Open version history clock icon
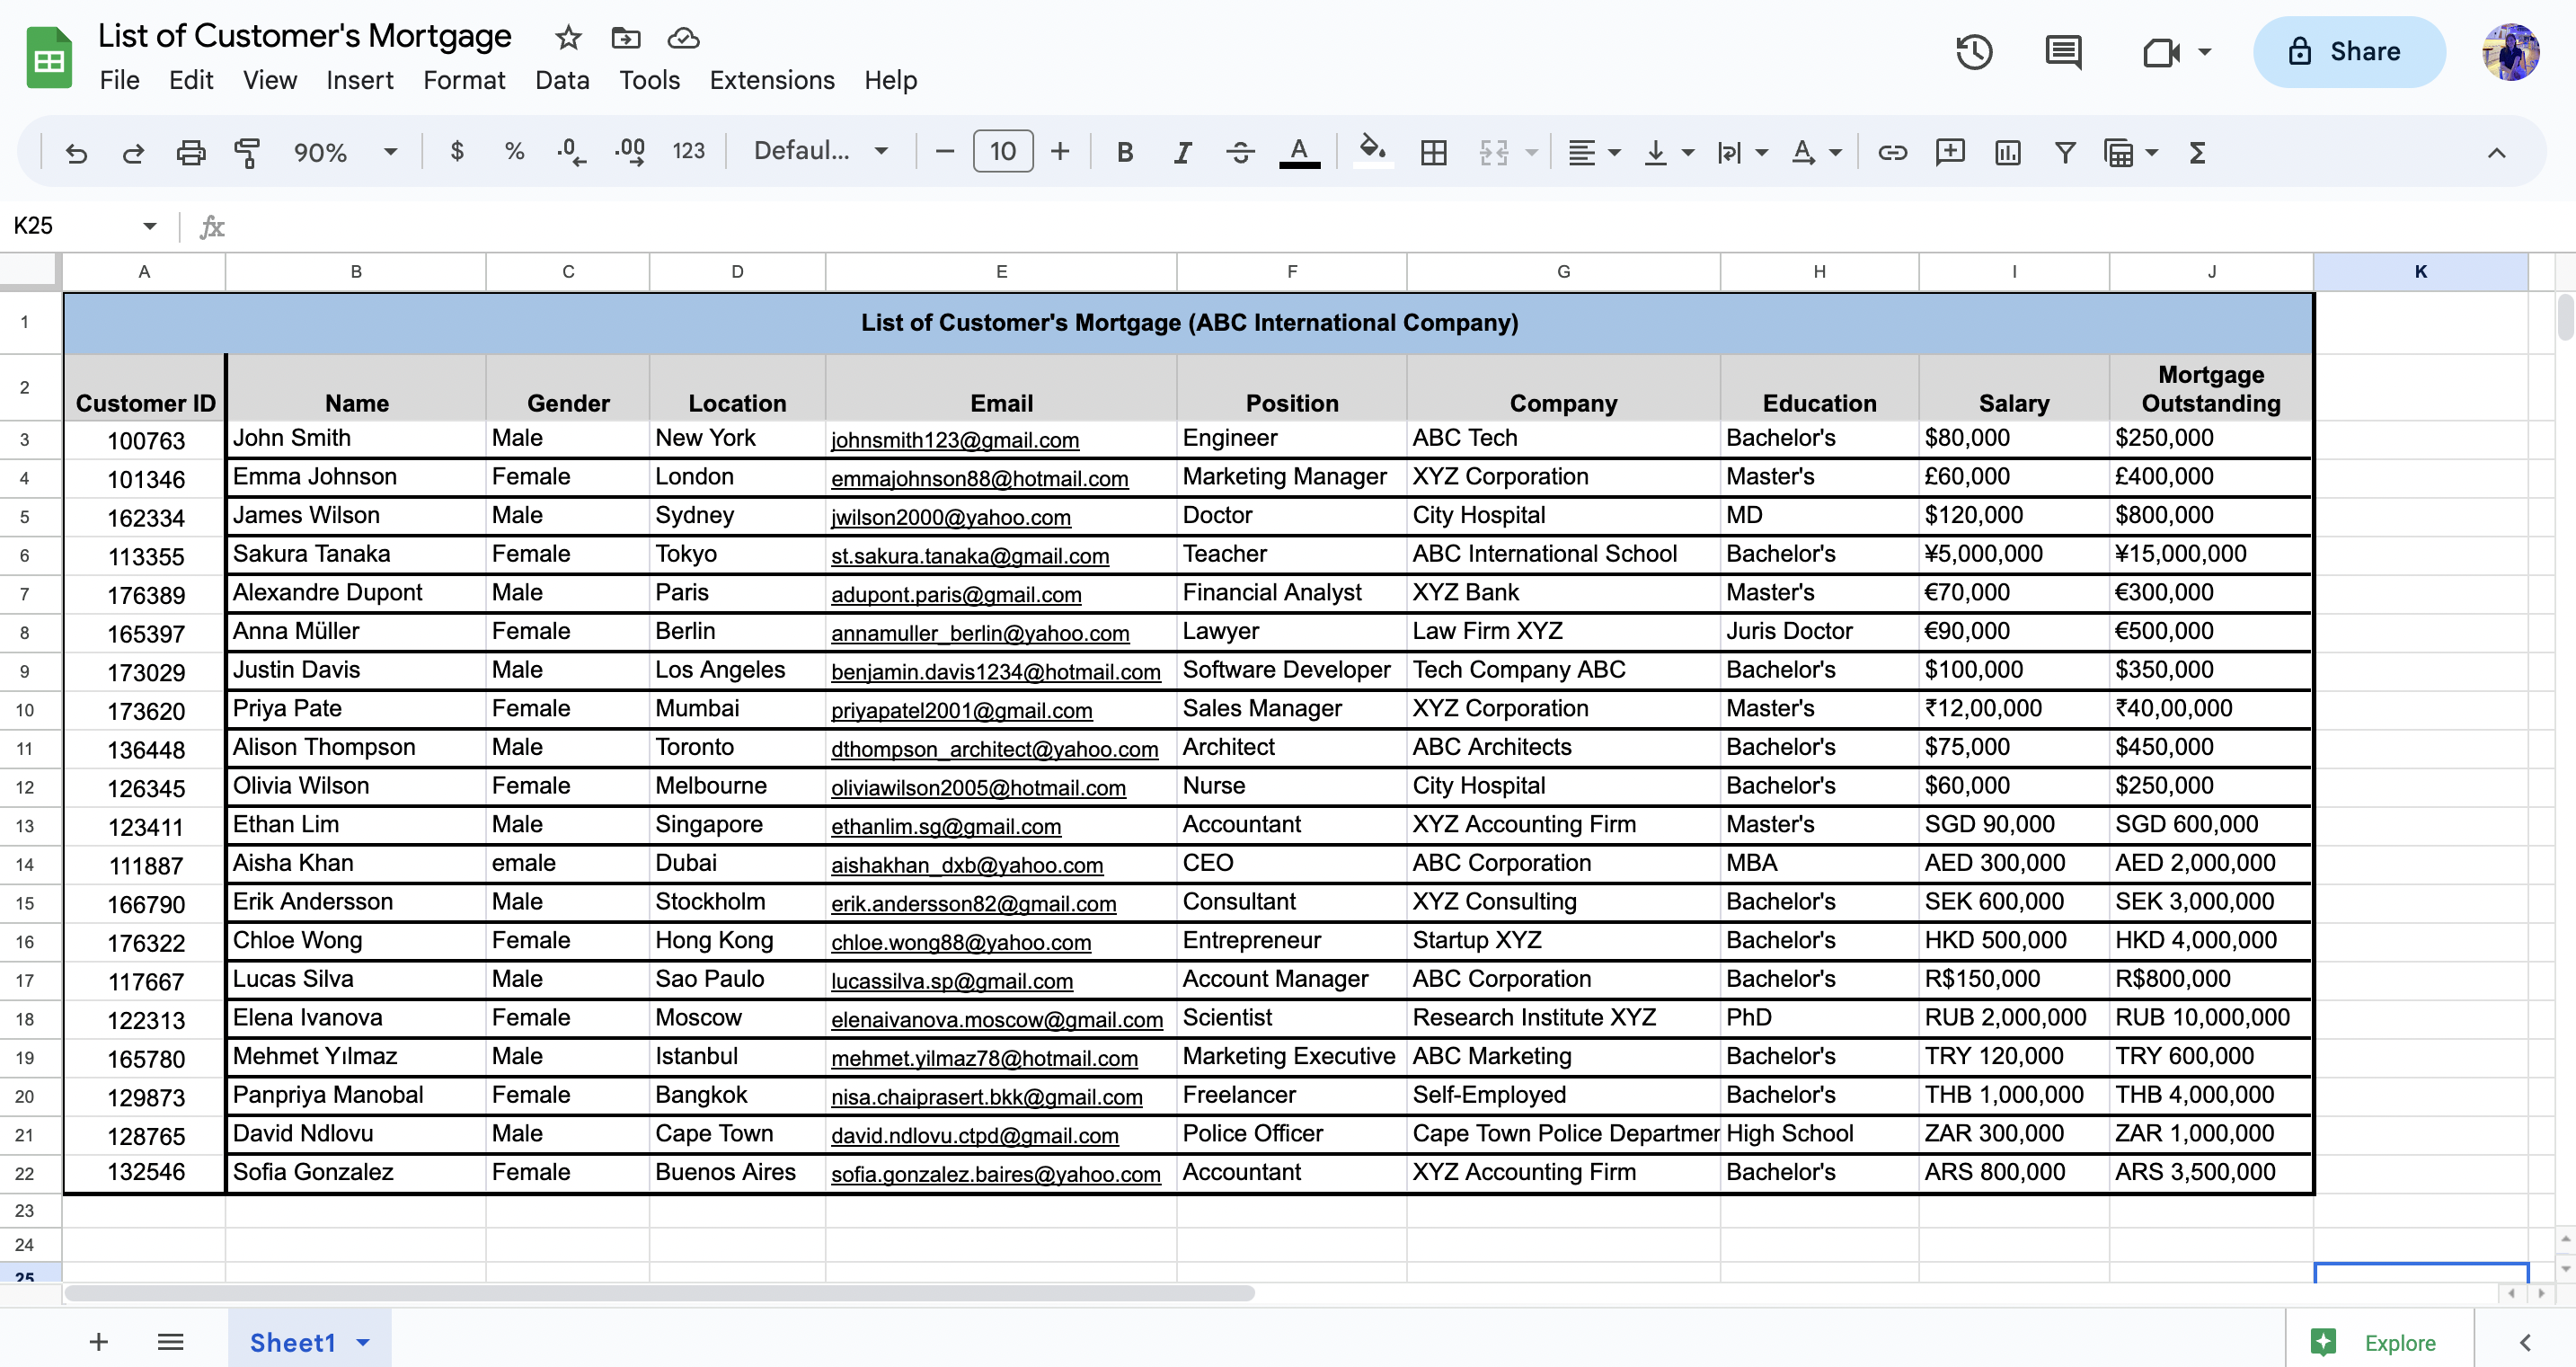The height and width of the screenshot is (1367, 2576). pos(1974,51)
